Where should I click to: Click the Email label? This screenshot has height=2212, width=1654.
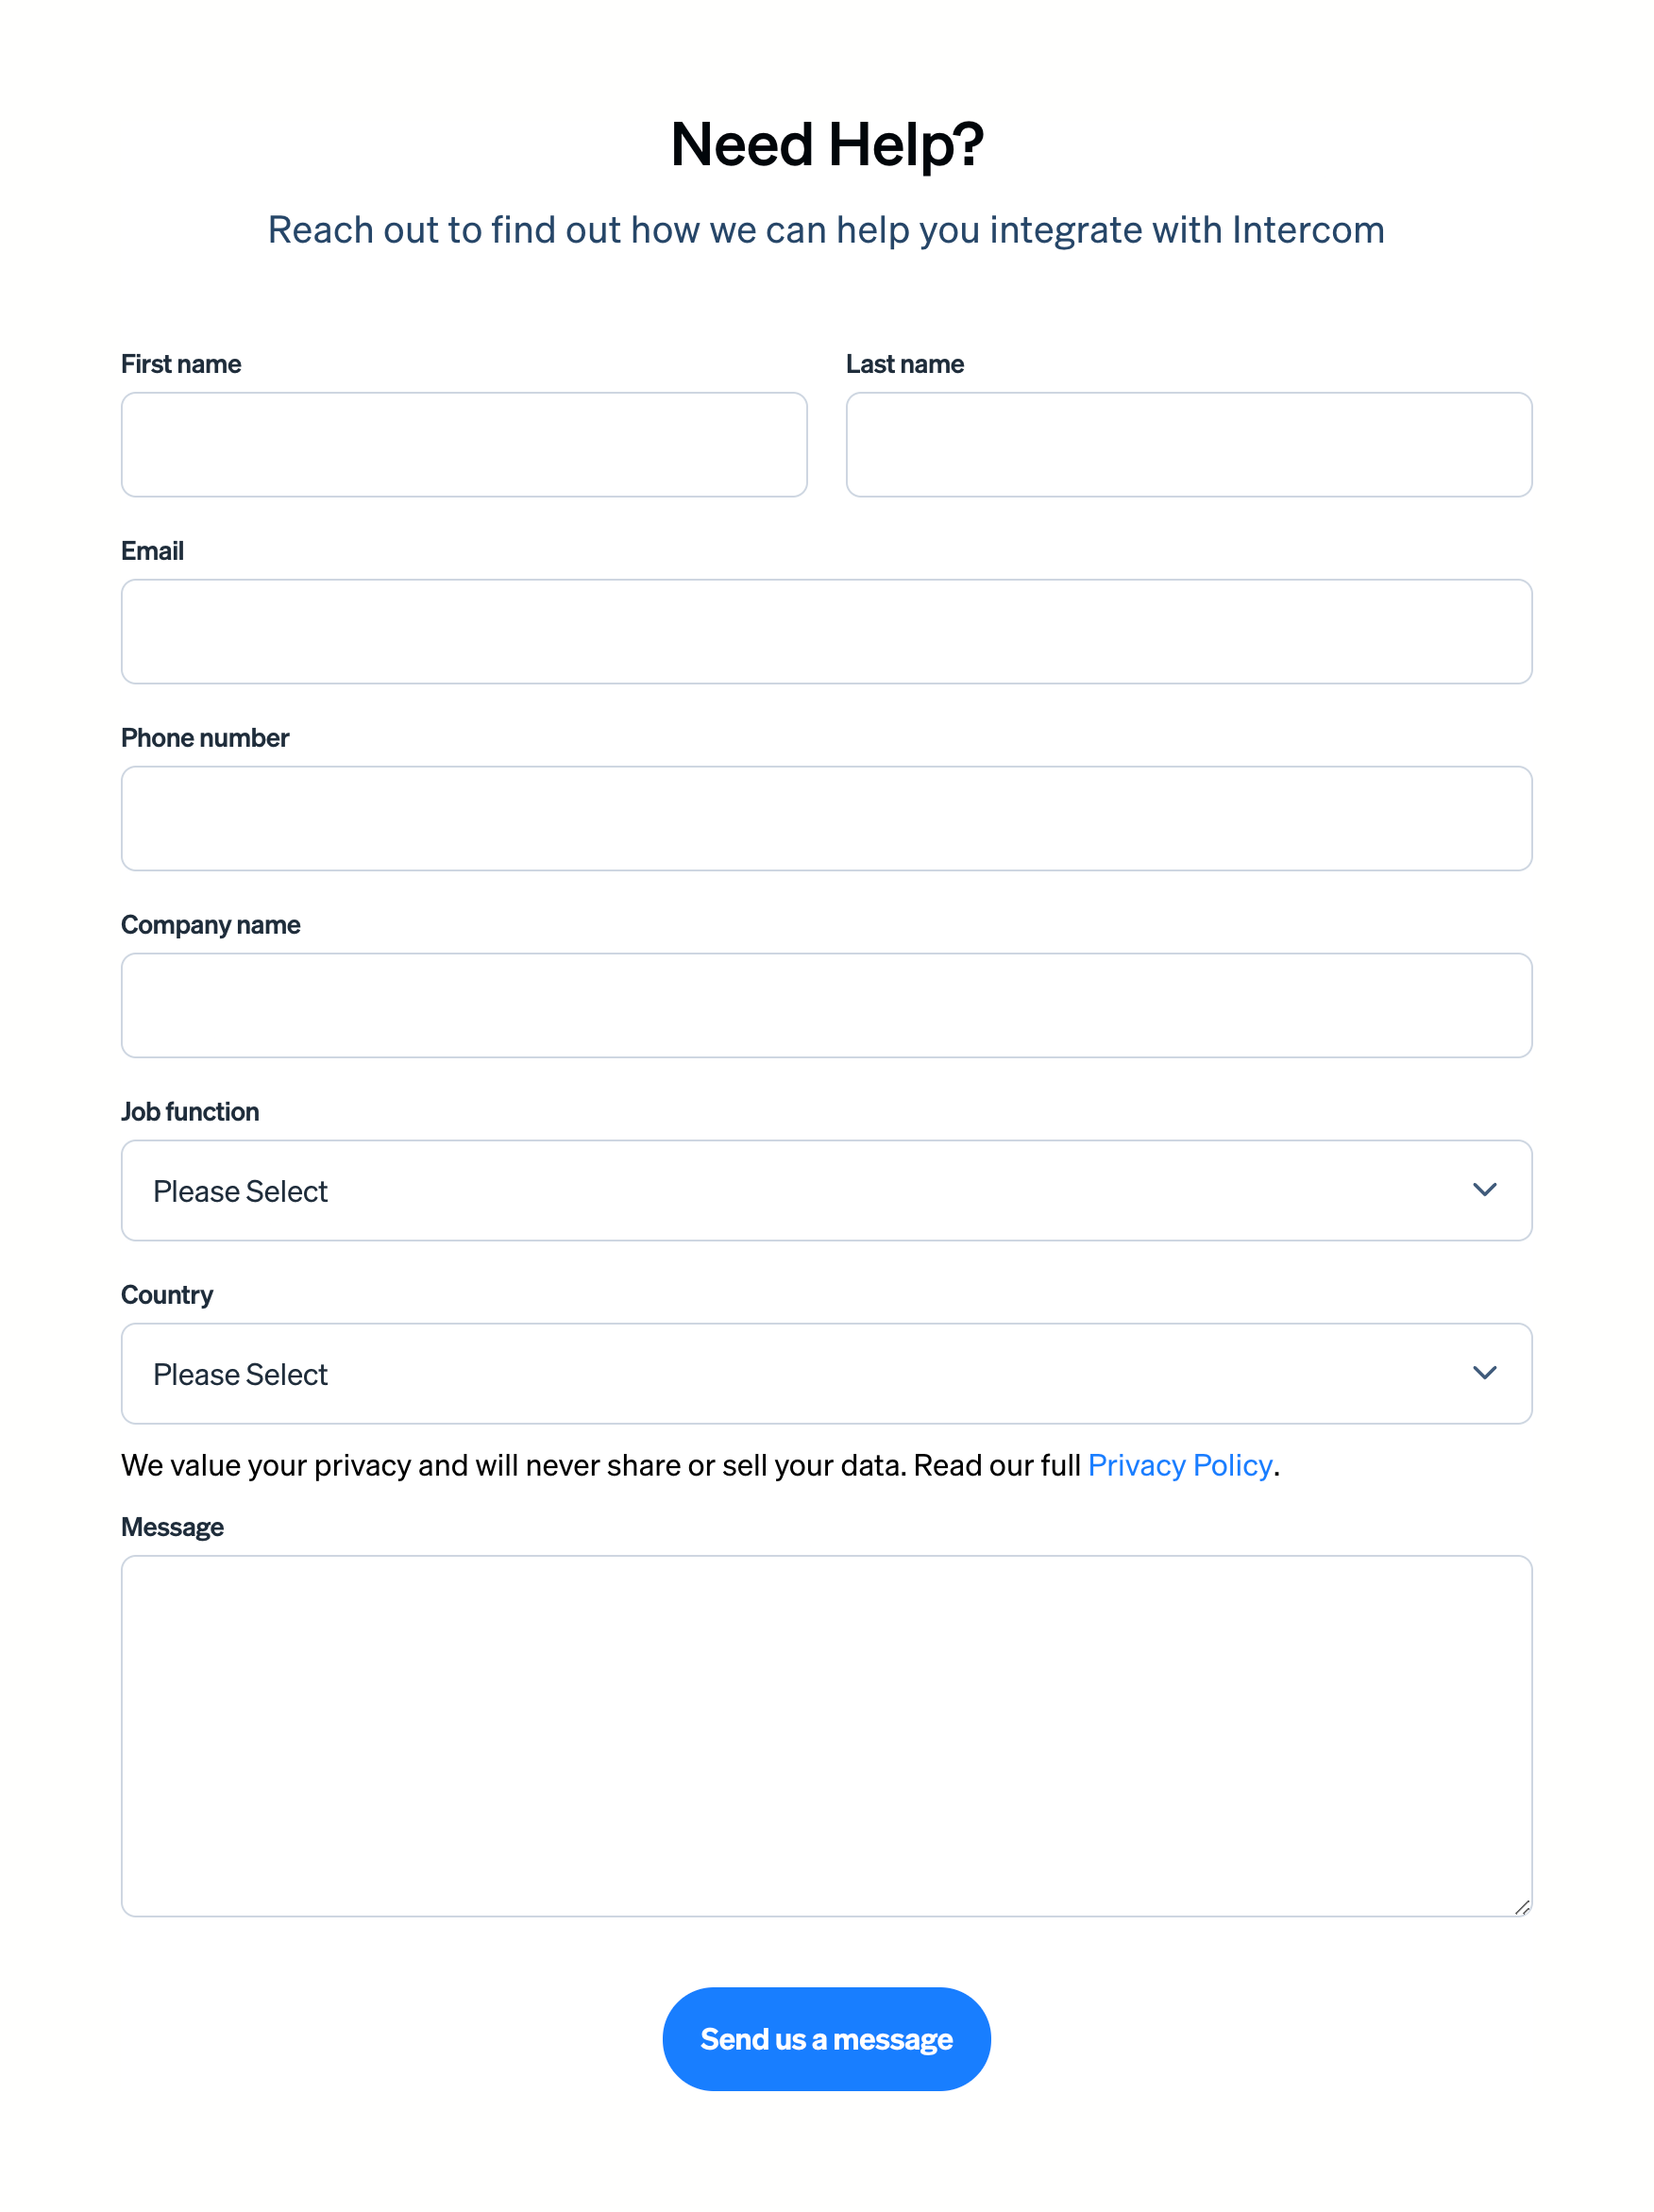[152, 550]
